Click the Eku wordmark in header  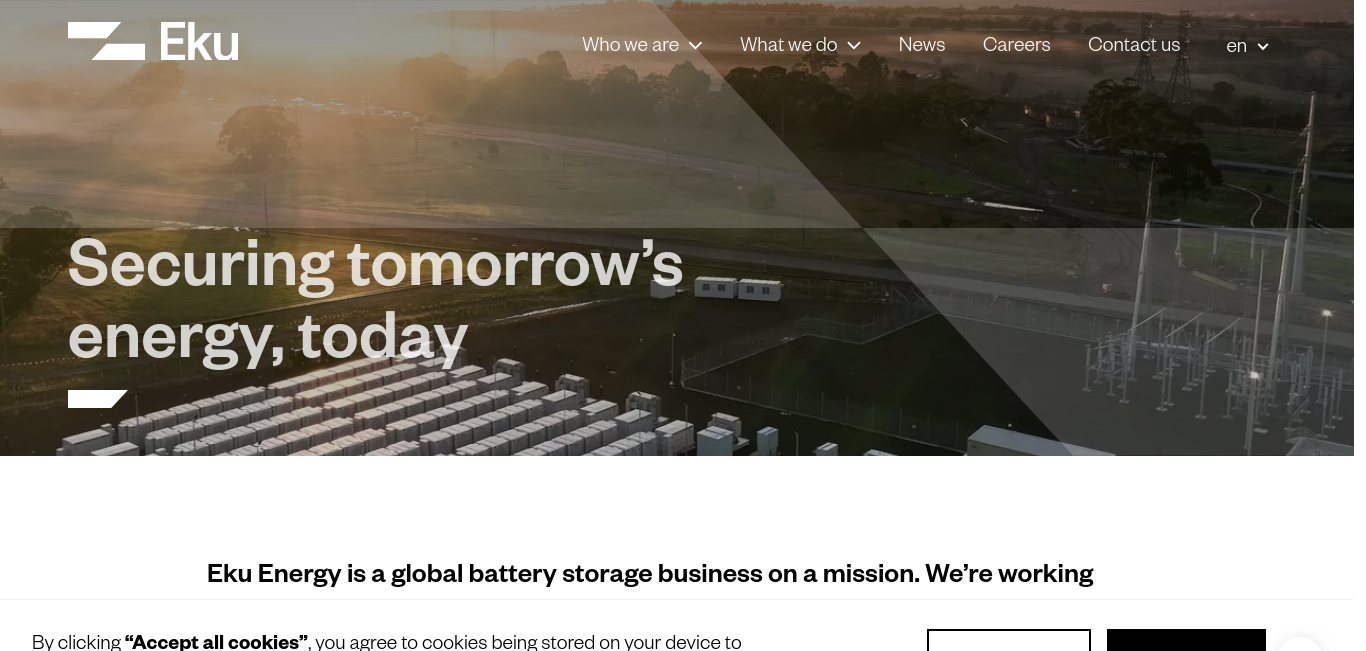[199, 42]
